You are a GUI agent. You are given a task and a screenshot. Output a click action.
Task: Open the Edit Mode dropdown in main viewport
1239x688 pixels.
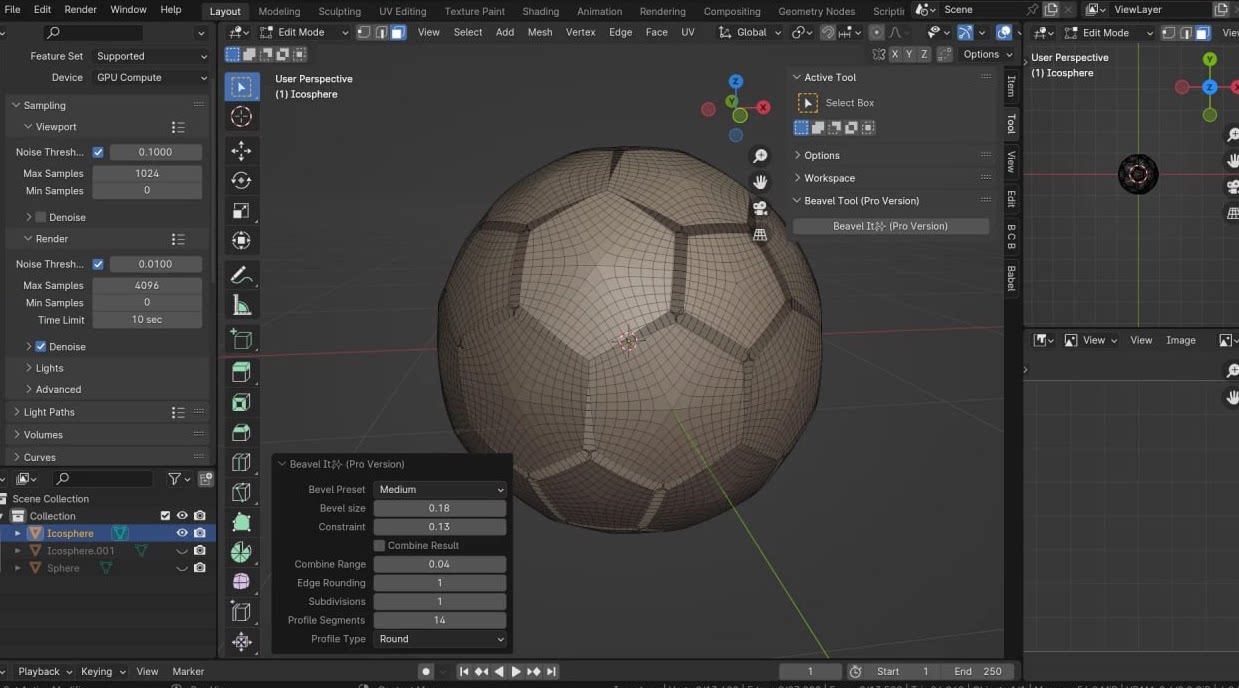coord(305,32)
